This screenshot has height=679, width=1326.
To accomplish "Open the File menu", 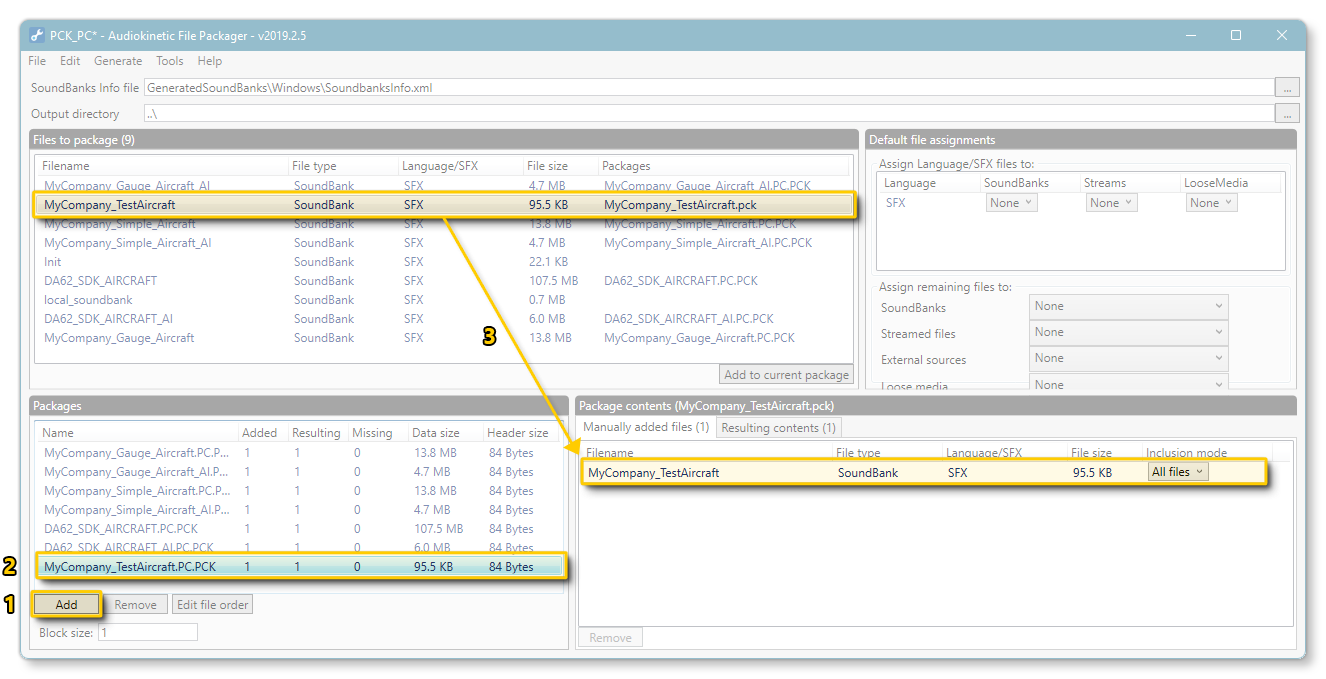I will [x=37, y=61].
